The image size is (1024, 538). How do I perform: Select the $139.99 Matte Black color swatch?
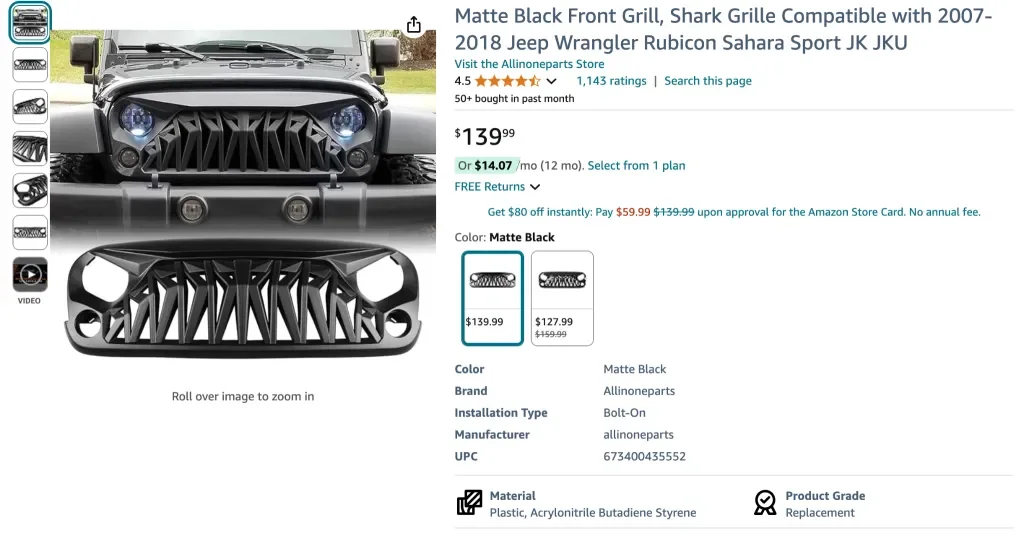click(492, 297)
